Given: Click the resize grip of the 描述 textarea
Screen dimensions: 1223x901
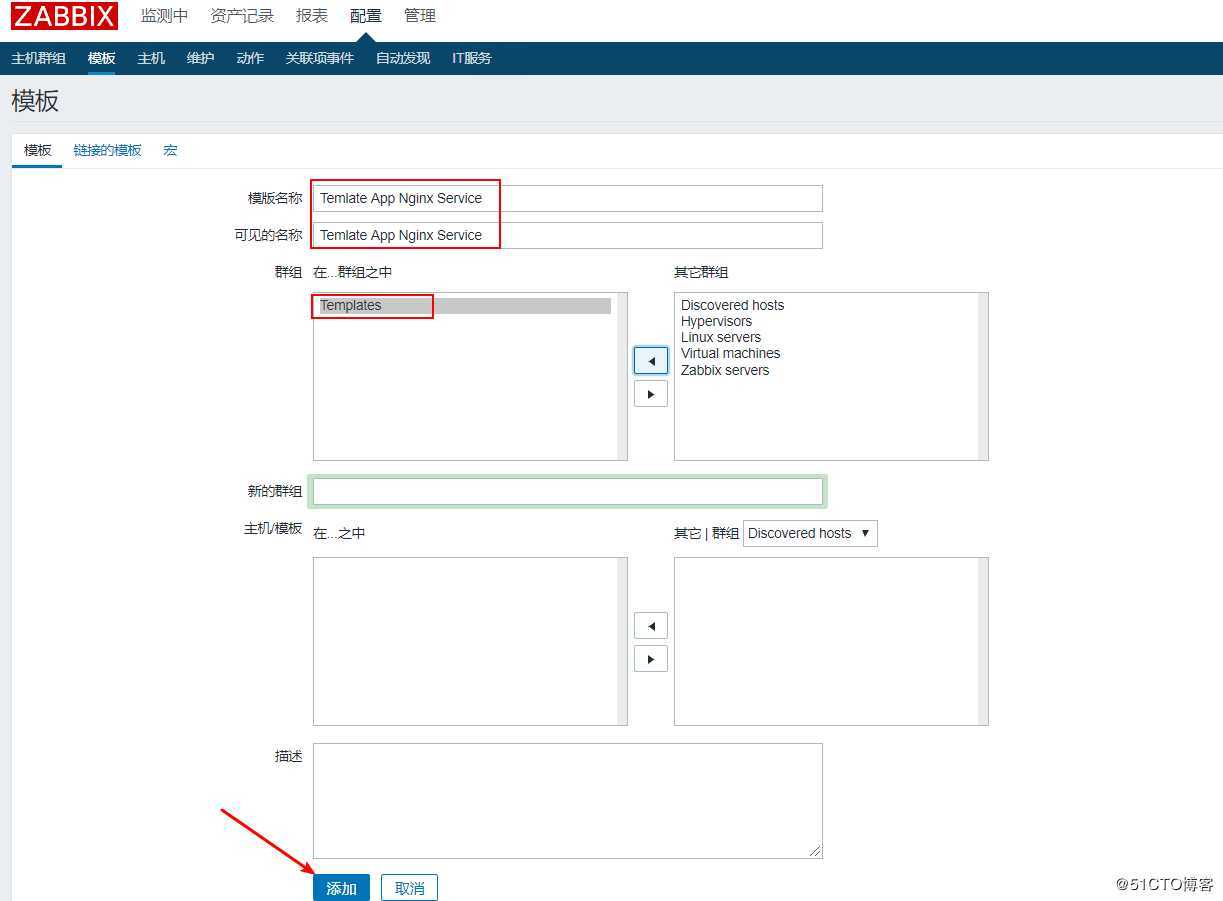Looking at the screenshot, I should (815, 851).
